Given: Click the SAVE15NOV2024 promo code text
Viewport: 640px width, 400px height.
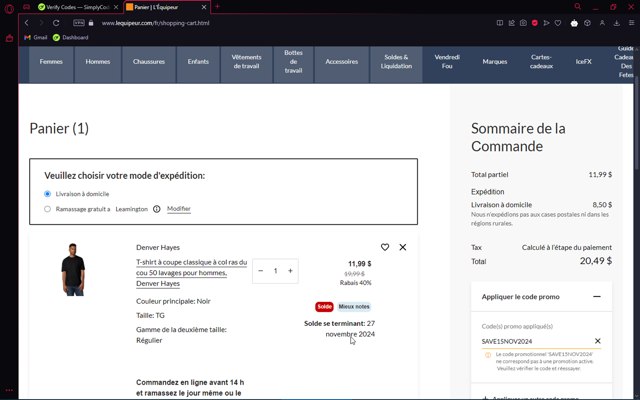Looking at the screenshot, I should 507,341.
